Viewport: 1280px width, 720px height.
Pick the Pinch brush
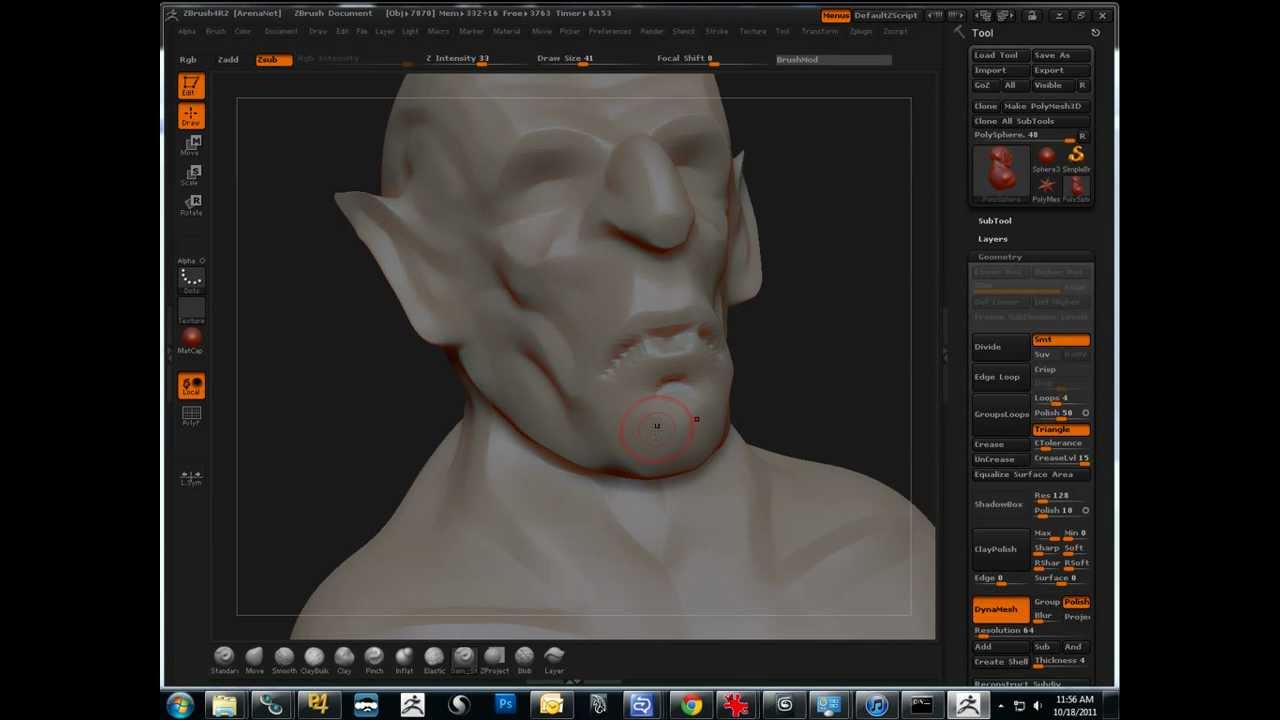[374, 660]
